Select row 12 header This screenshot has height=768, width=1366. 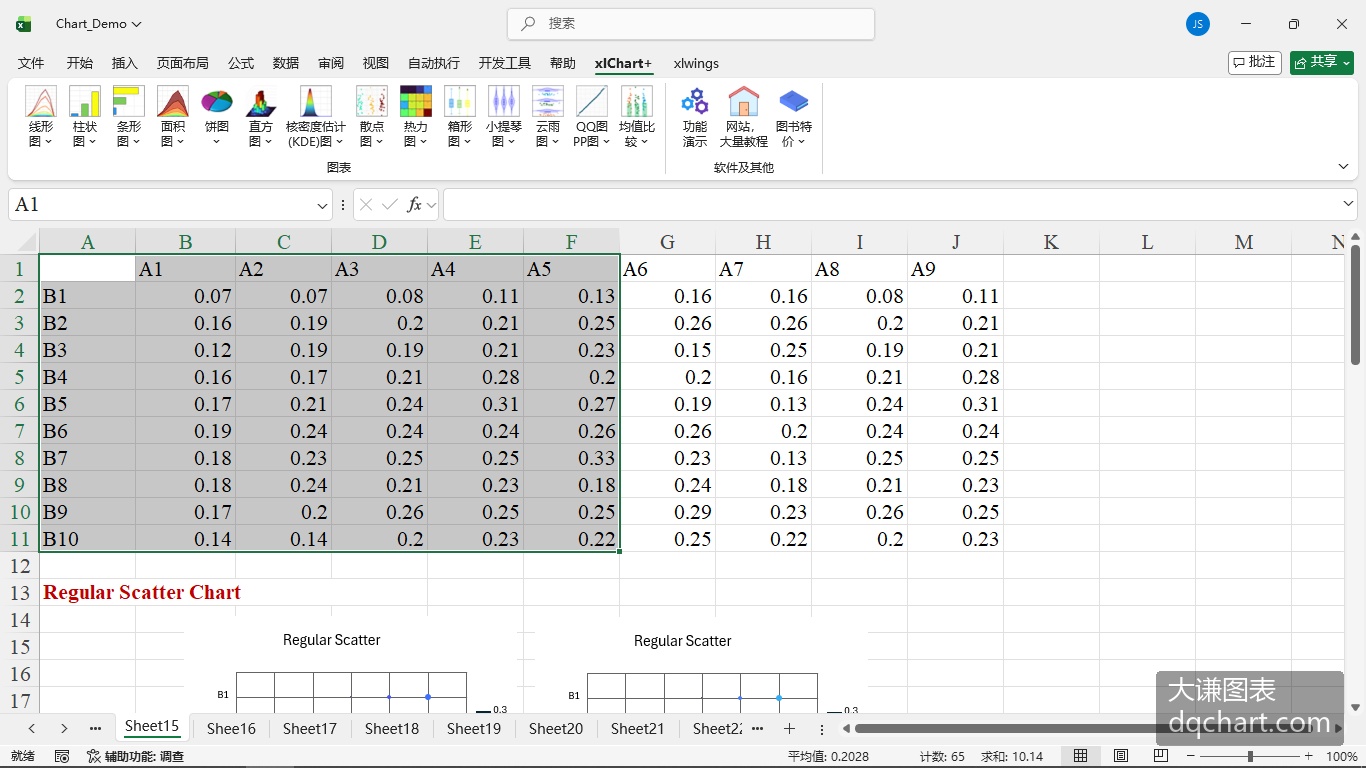click(20, 566)
